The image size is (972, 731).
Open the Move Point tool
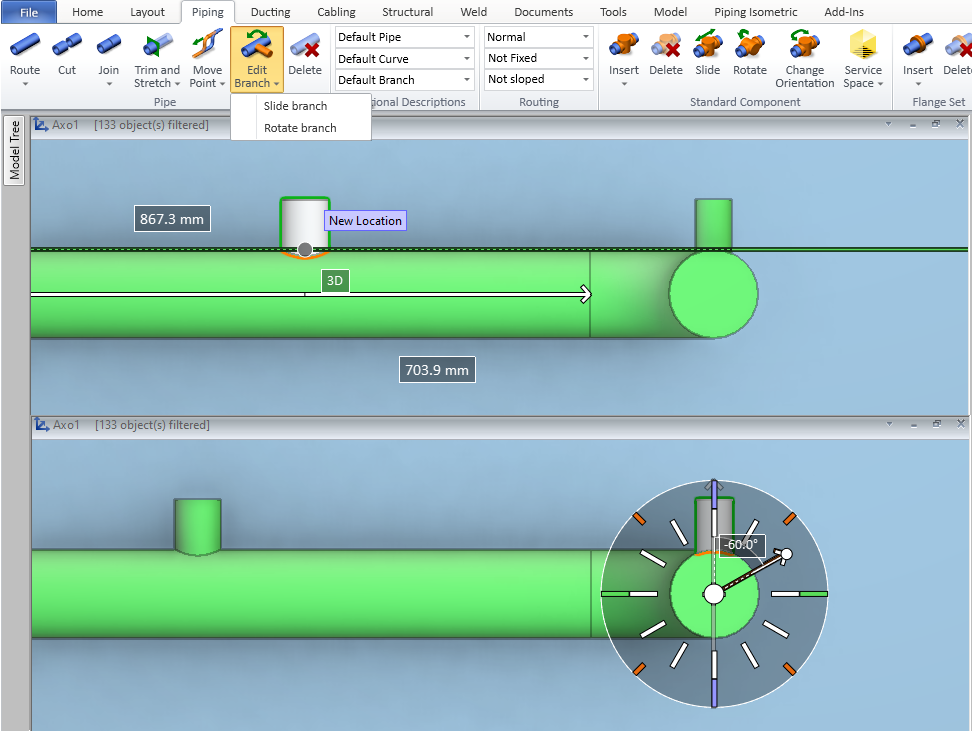(x=207, y=58)
